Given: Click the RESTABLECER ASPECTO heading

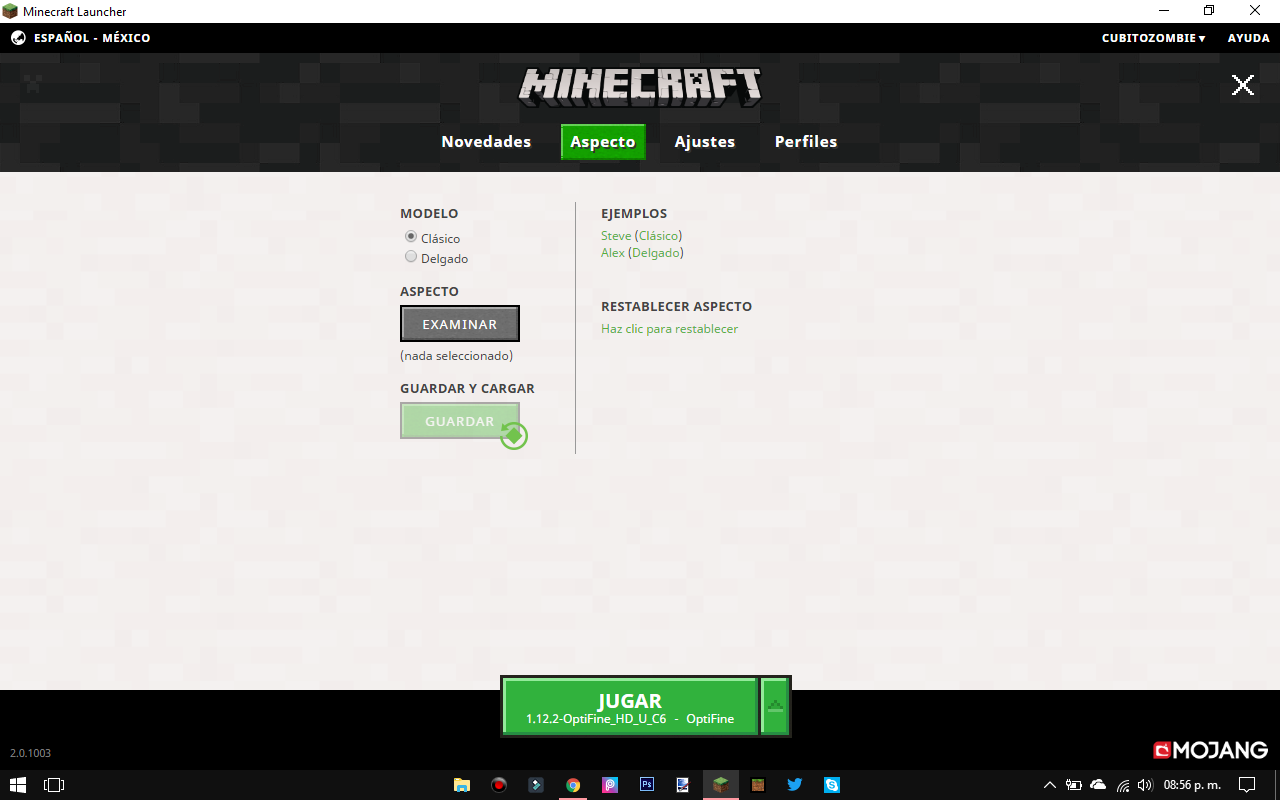Looking at the screenshot, I should (676, 306).
